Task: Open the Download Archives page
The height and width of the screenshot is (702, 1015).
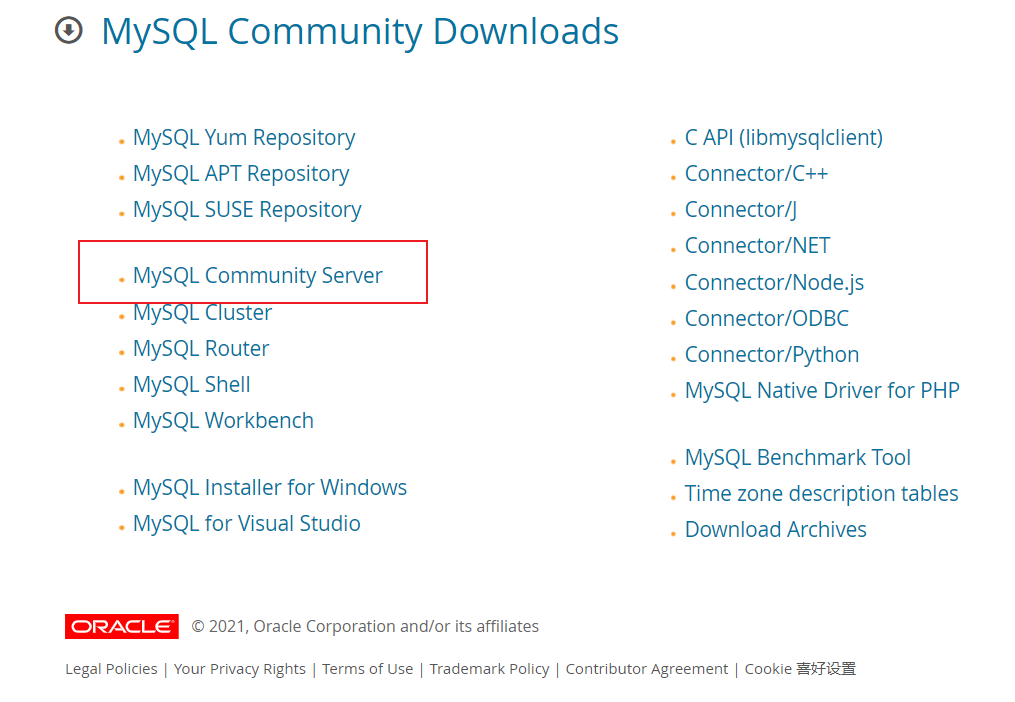Action: [x=775, y=529]
